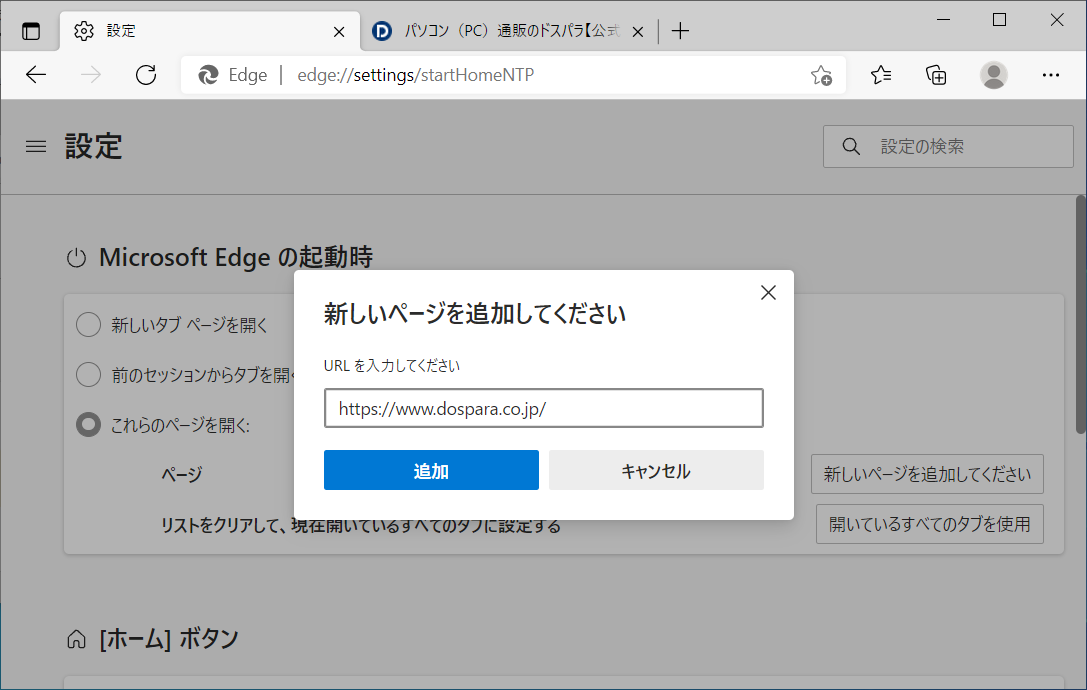
Task: Open the Settings and more ellipsis menu
Action: point(1051,75)
